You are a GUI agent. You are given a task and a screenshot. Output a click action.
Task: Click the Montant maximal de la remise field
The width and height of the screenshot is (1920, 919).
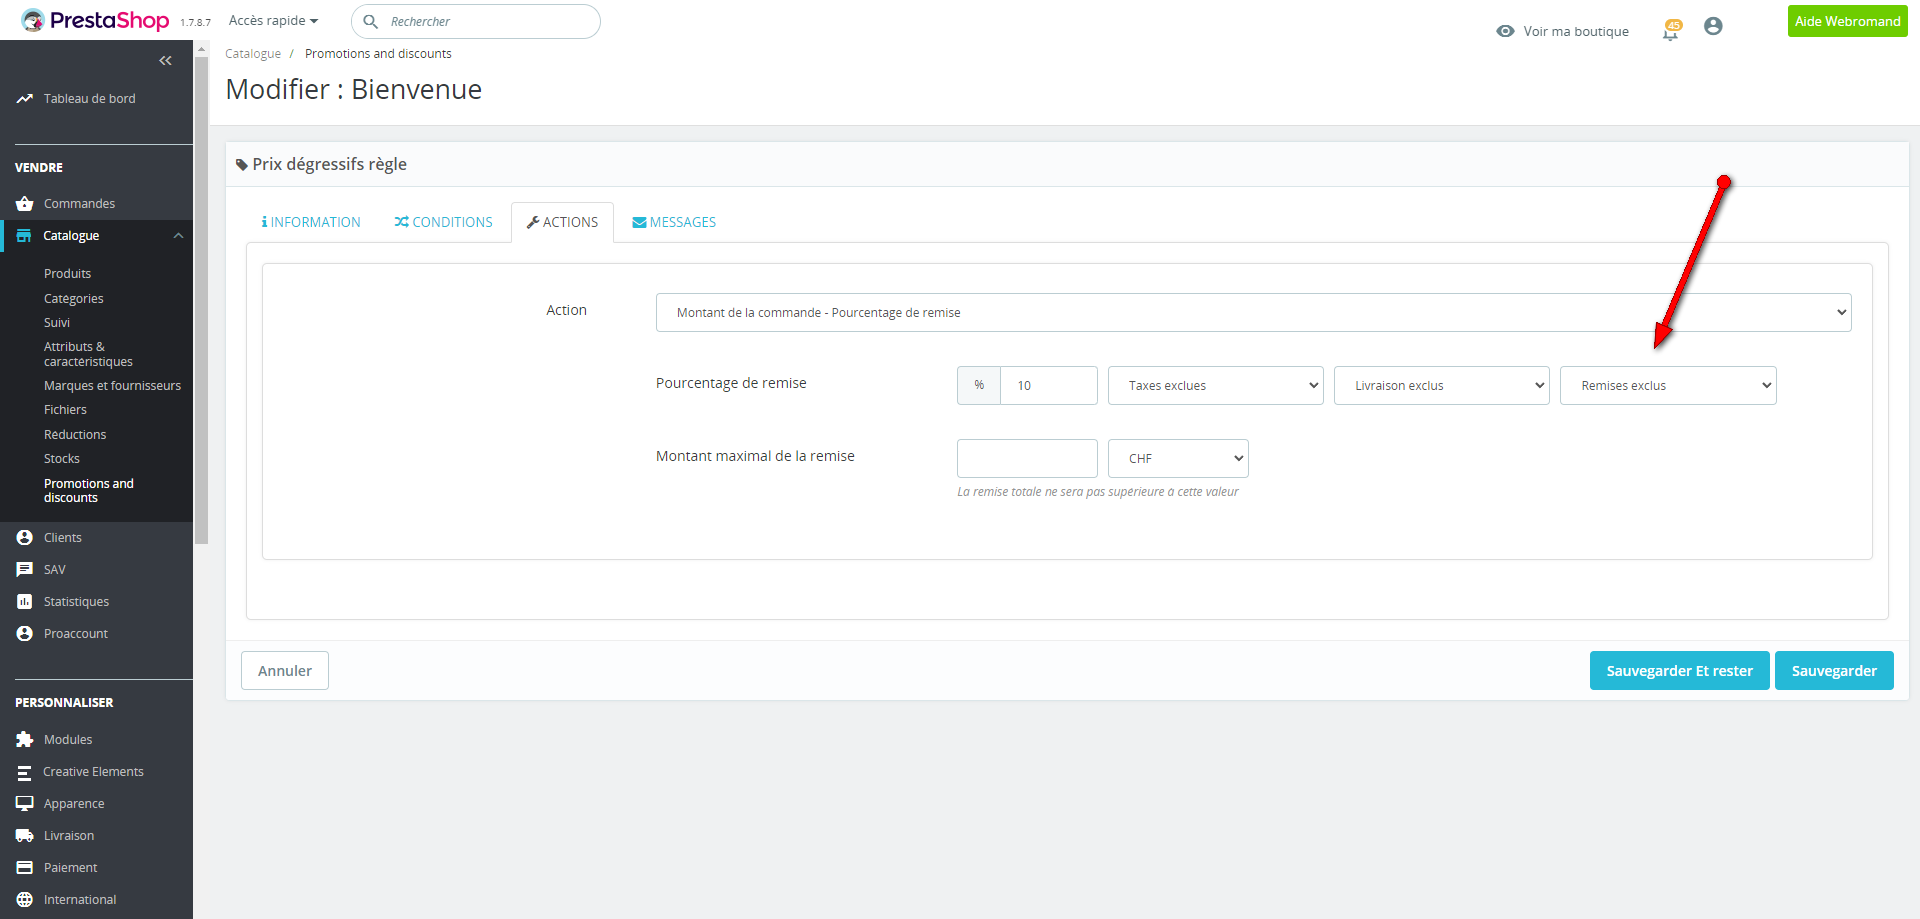point(1027,459)
